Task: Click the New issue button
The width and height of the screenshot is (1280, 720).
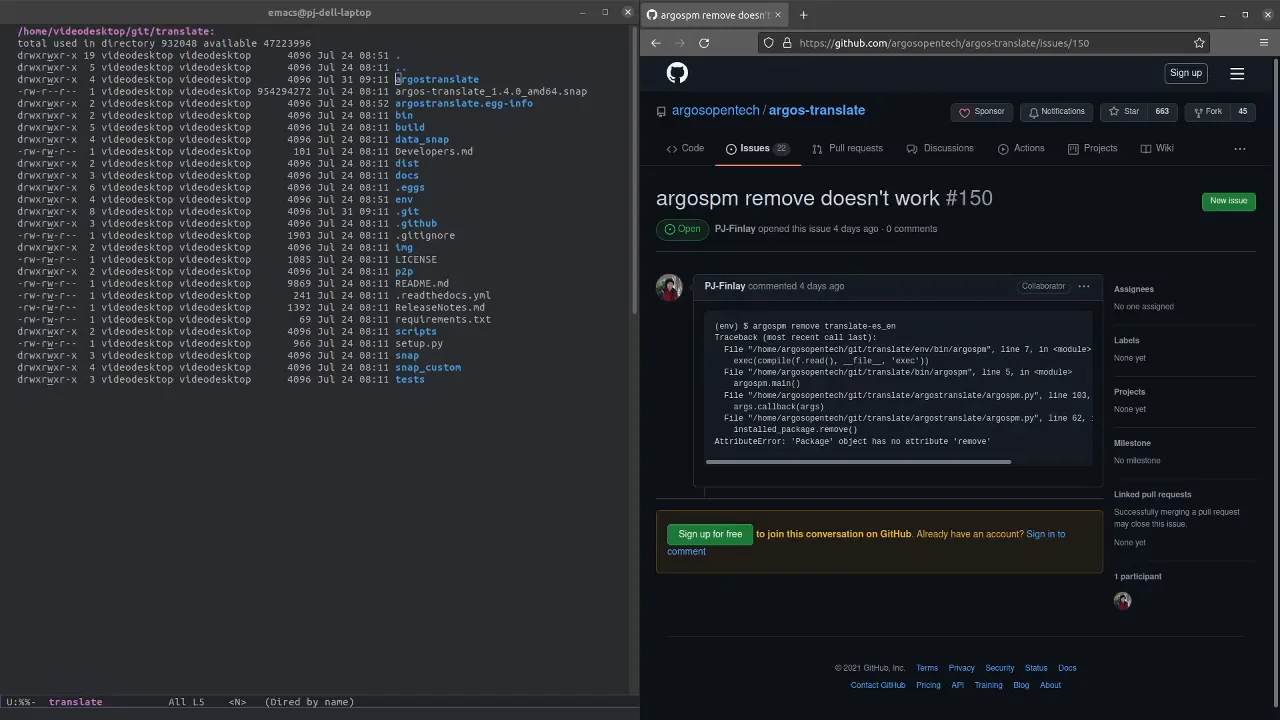Action: (x=1228, y=201)
